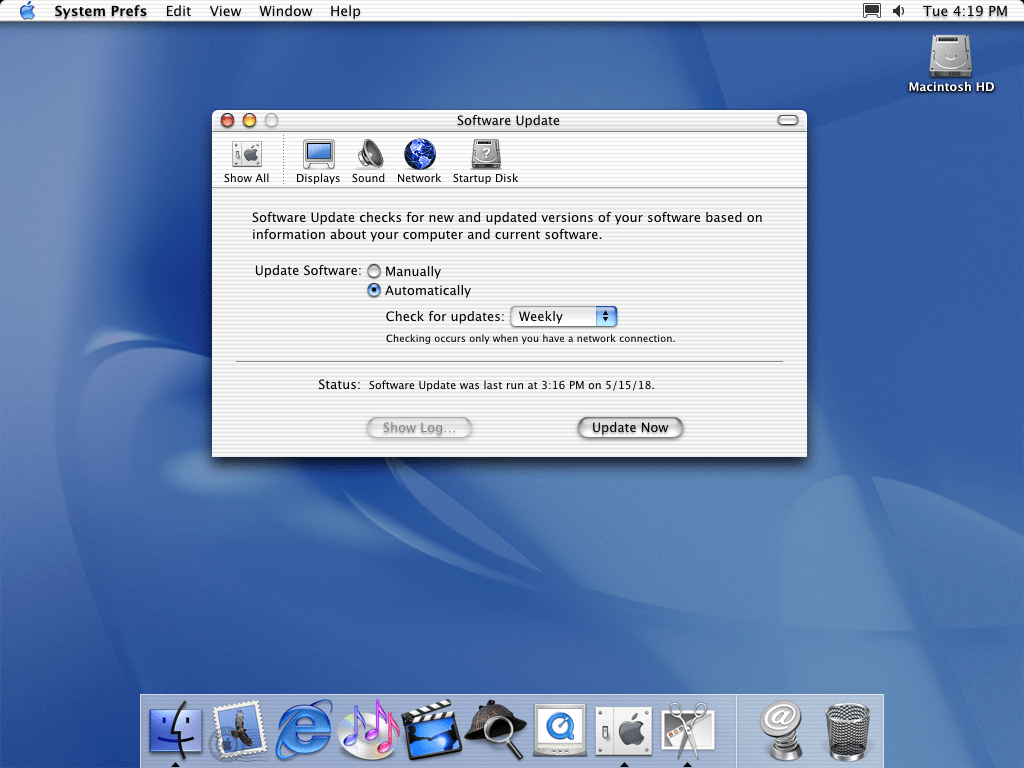This screenshot has width=1024, height=768.
Task: Open the Displays preference pane
Action: (318, 160)
